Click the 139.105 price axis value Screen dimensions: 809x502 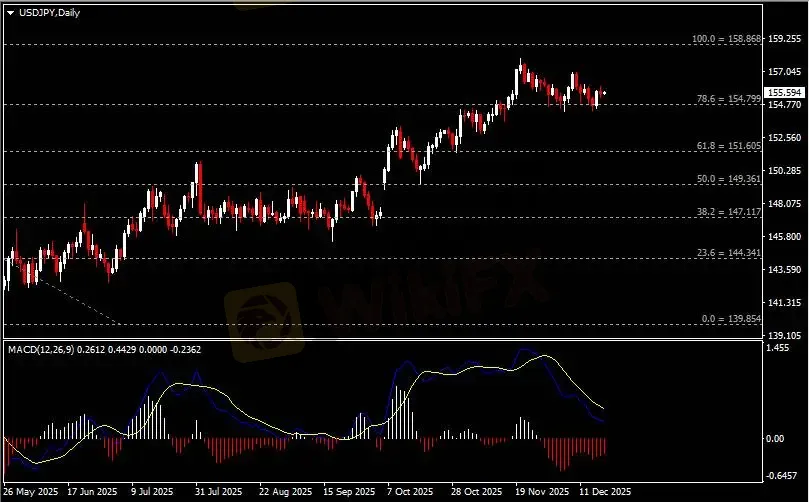785,336
